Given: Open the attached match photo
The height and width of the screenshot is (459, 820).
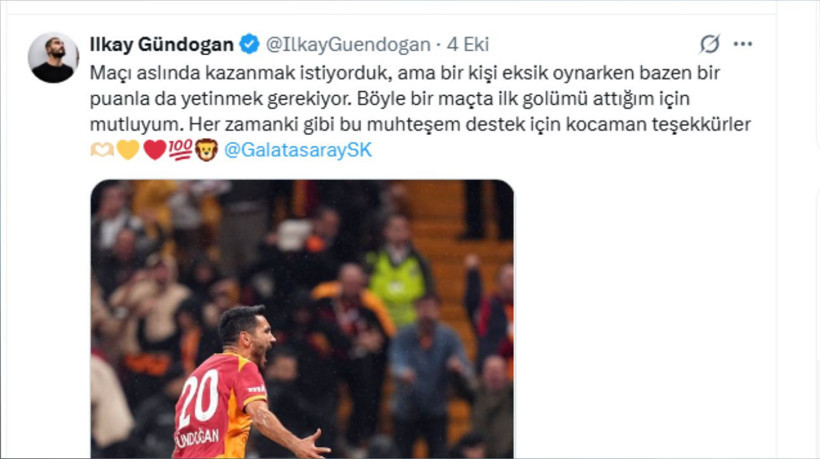Looking at the screenshot, I should tap(302, 319).
